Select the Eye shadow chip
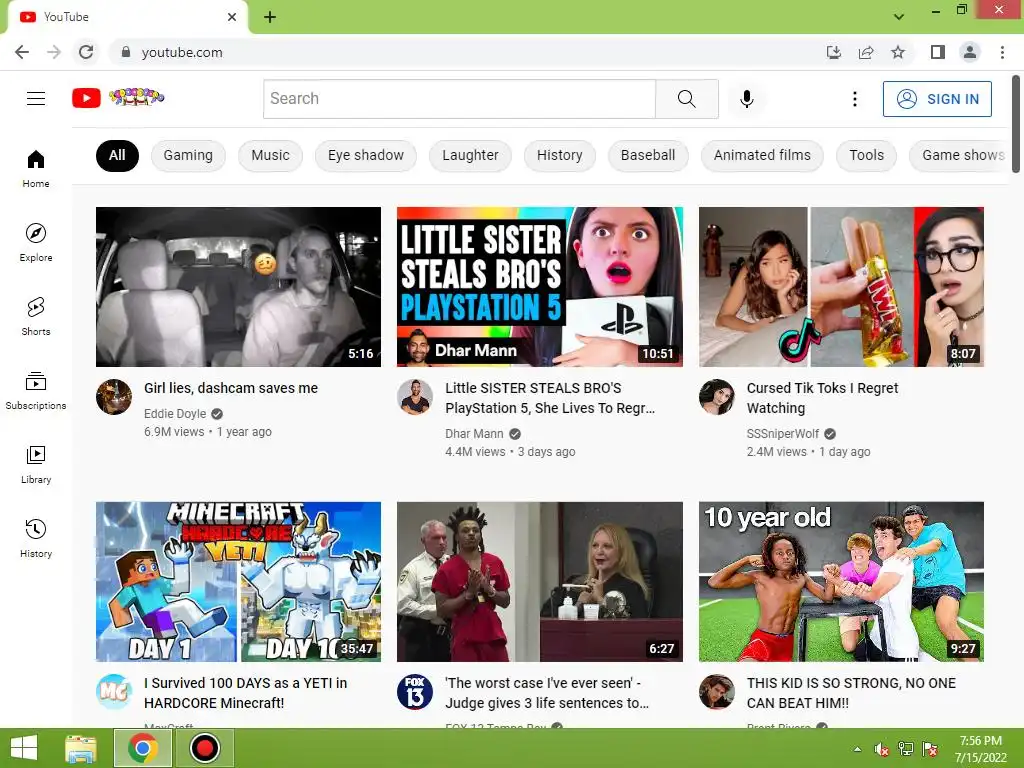 pos(366,155)
